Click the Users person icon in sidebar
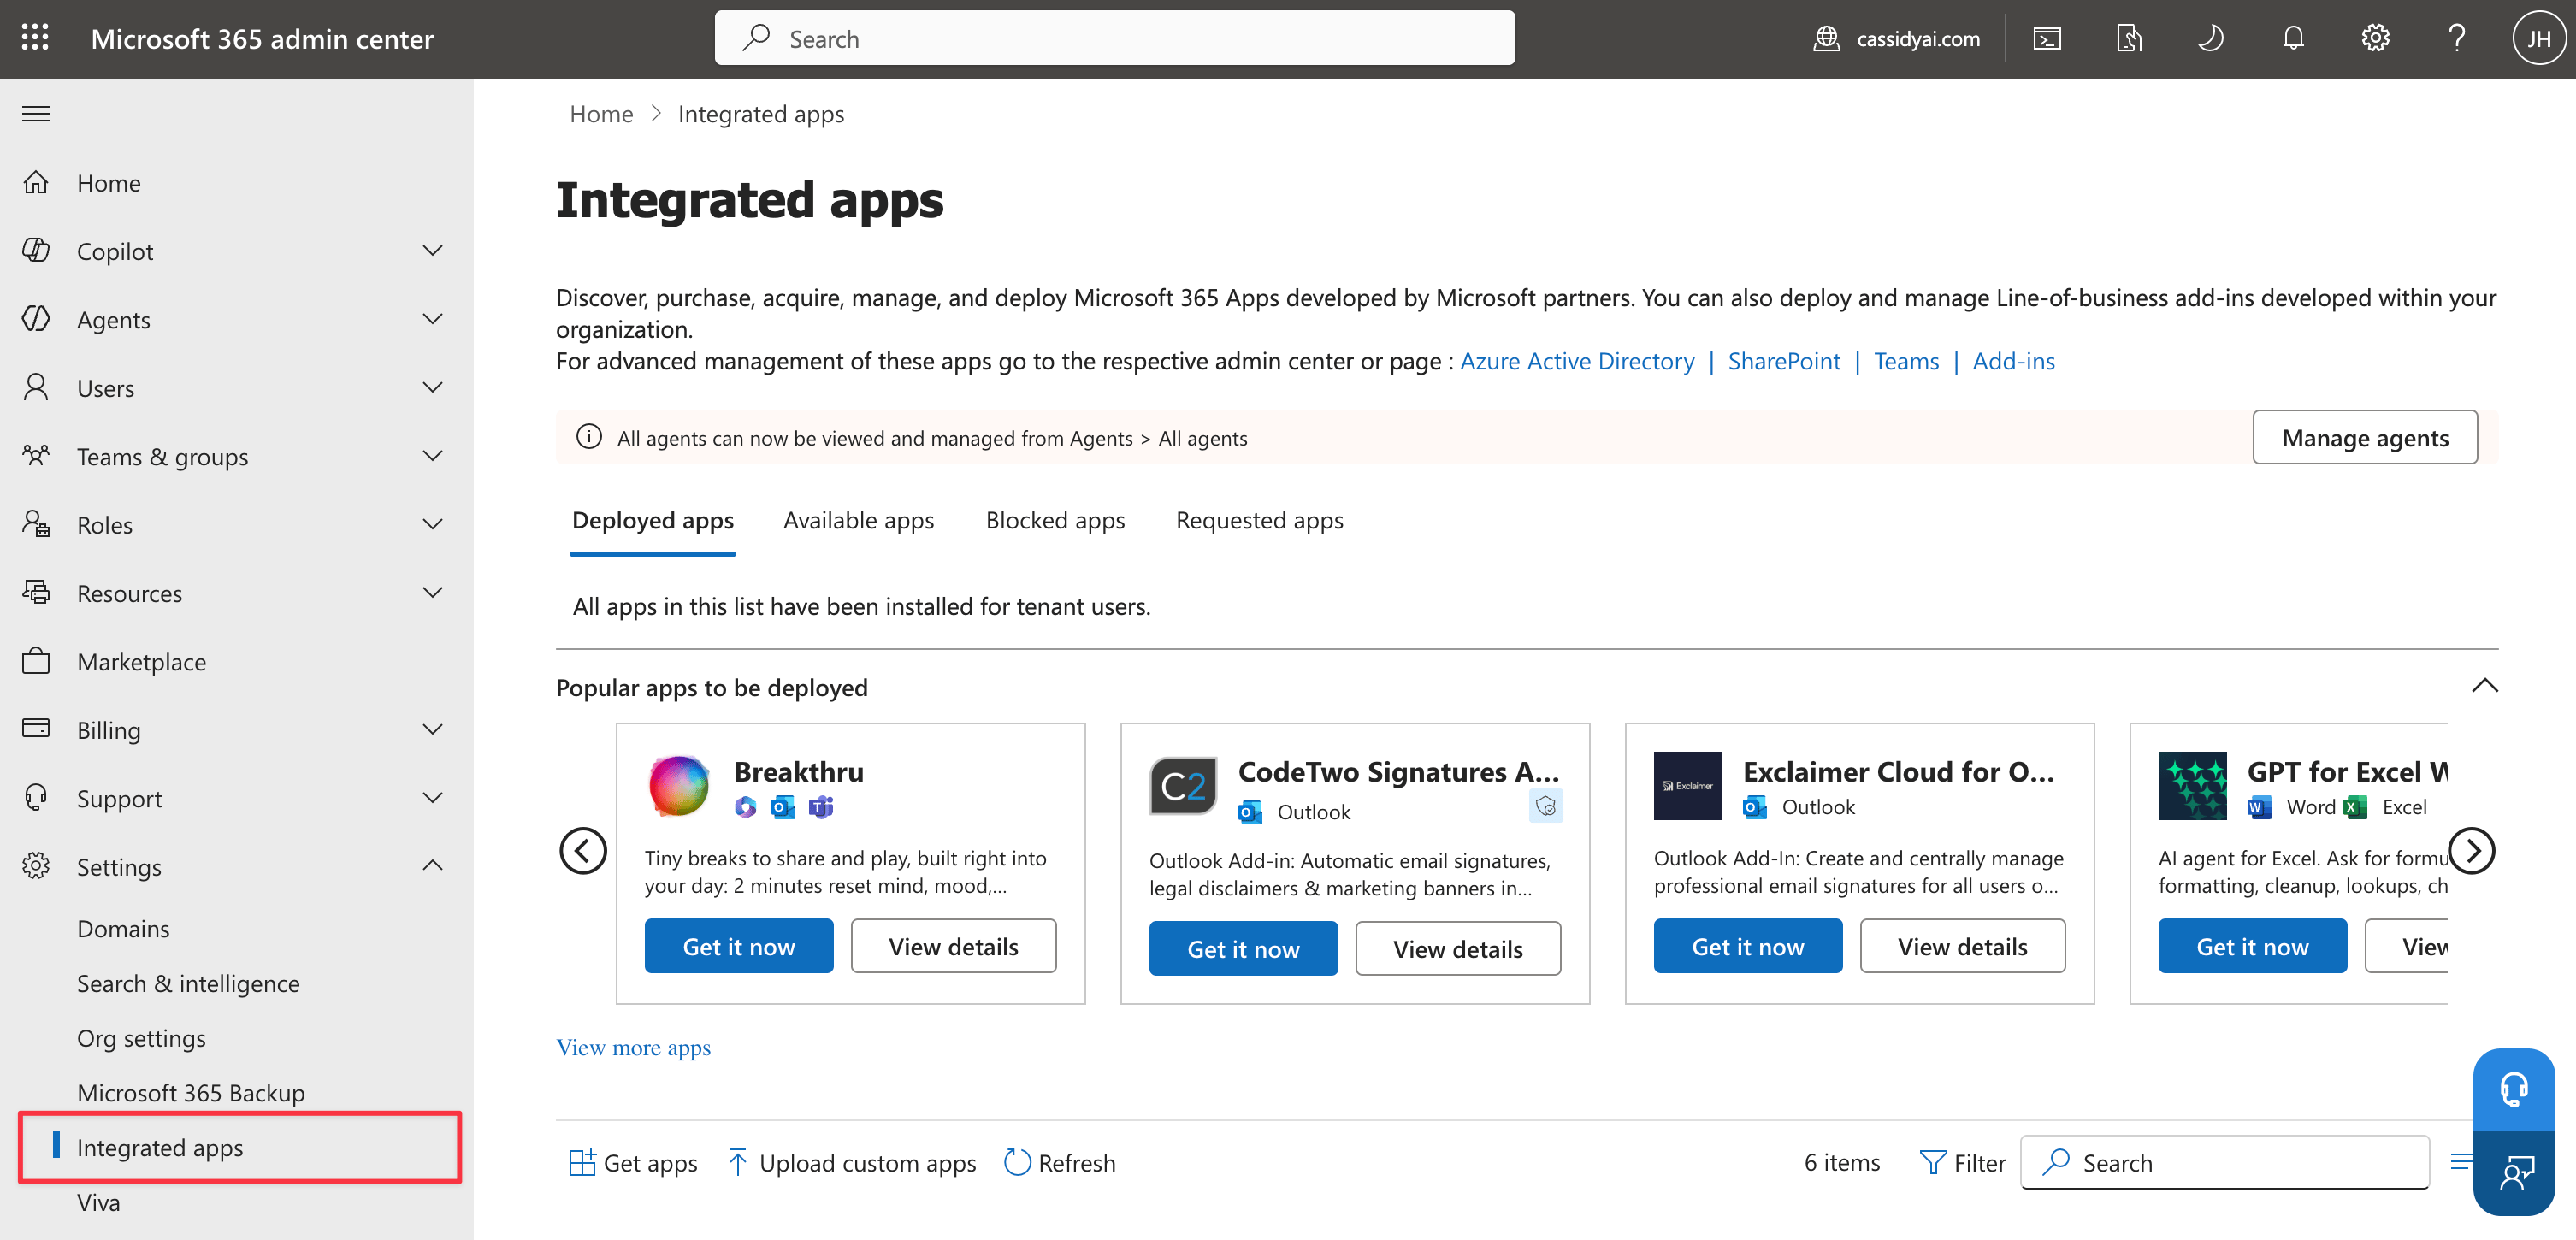The height and width of the screenshot is (1240, 2576). pos(36,387)
